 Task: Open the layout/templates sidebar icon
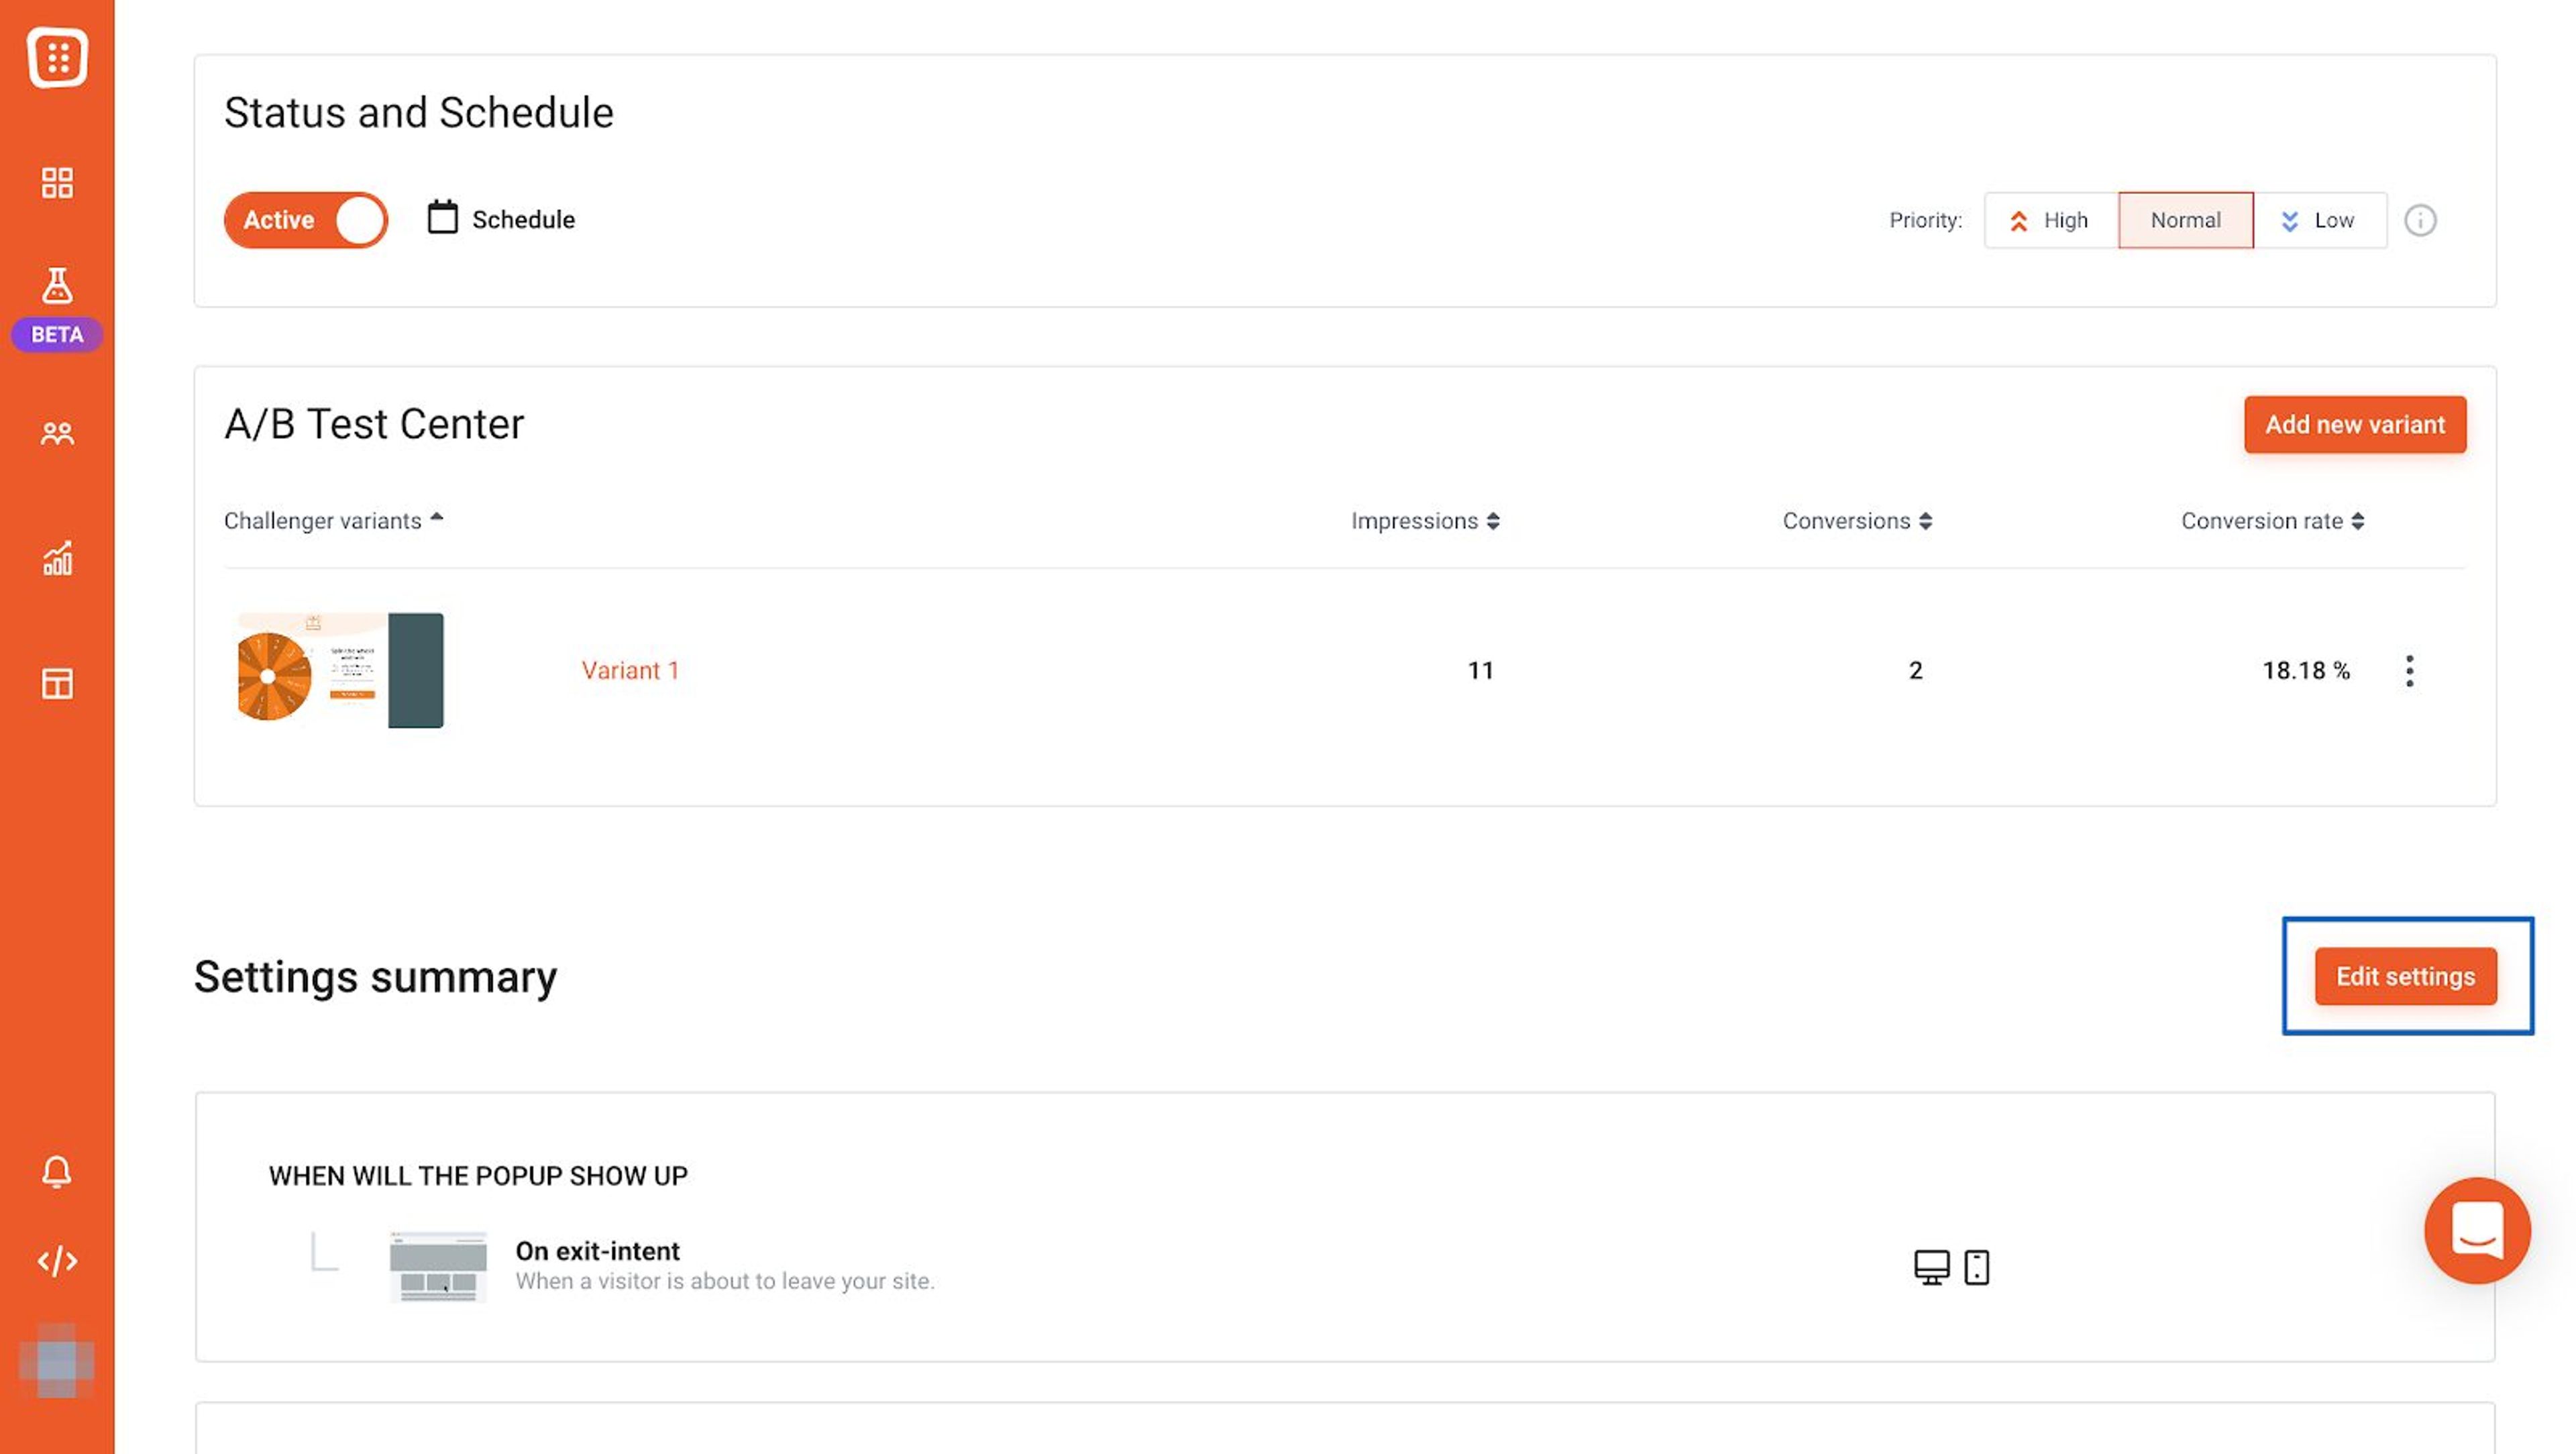coord(57,684)
